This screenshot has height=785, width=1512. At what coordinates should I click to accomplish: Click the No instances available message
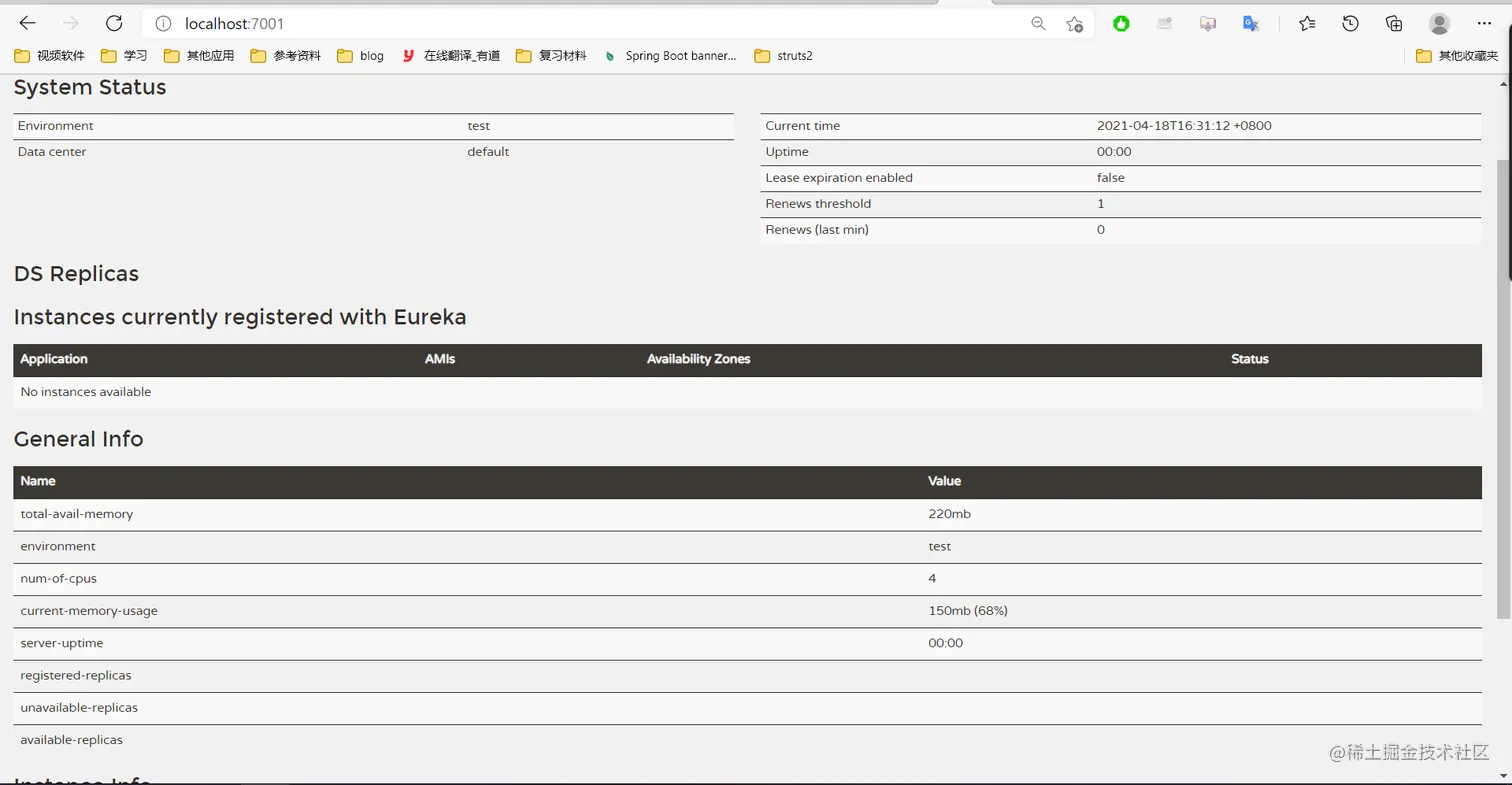coord(86,392)
